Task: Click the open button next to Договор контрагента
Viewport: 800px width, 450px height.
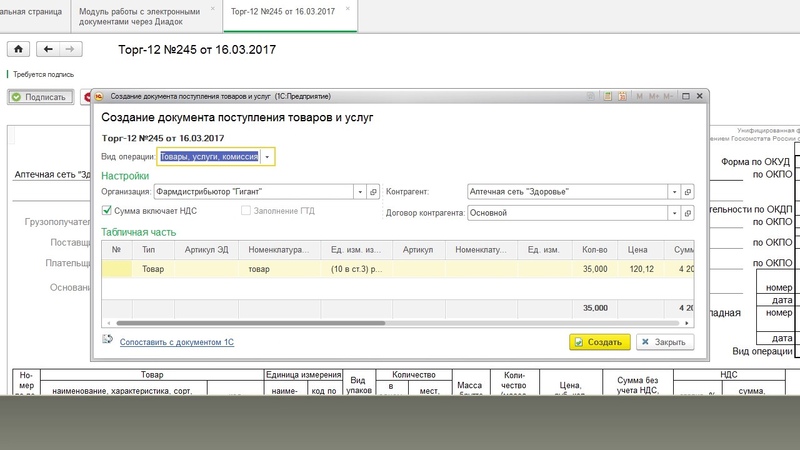Action: (x=688, y=212)
